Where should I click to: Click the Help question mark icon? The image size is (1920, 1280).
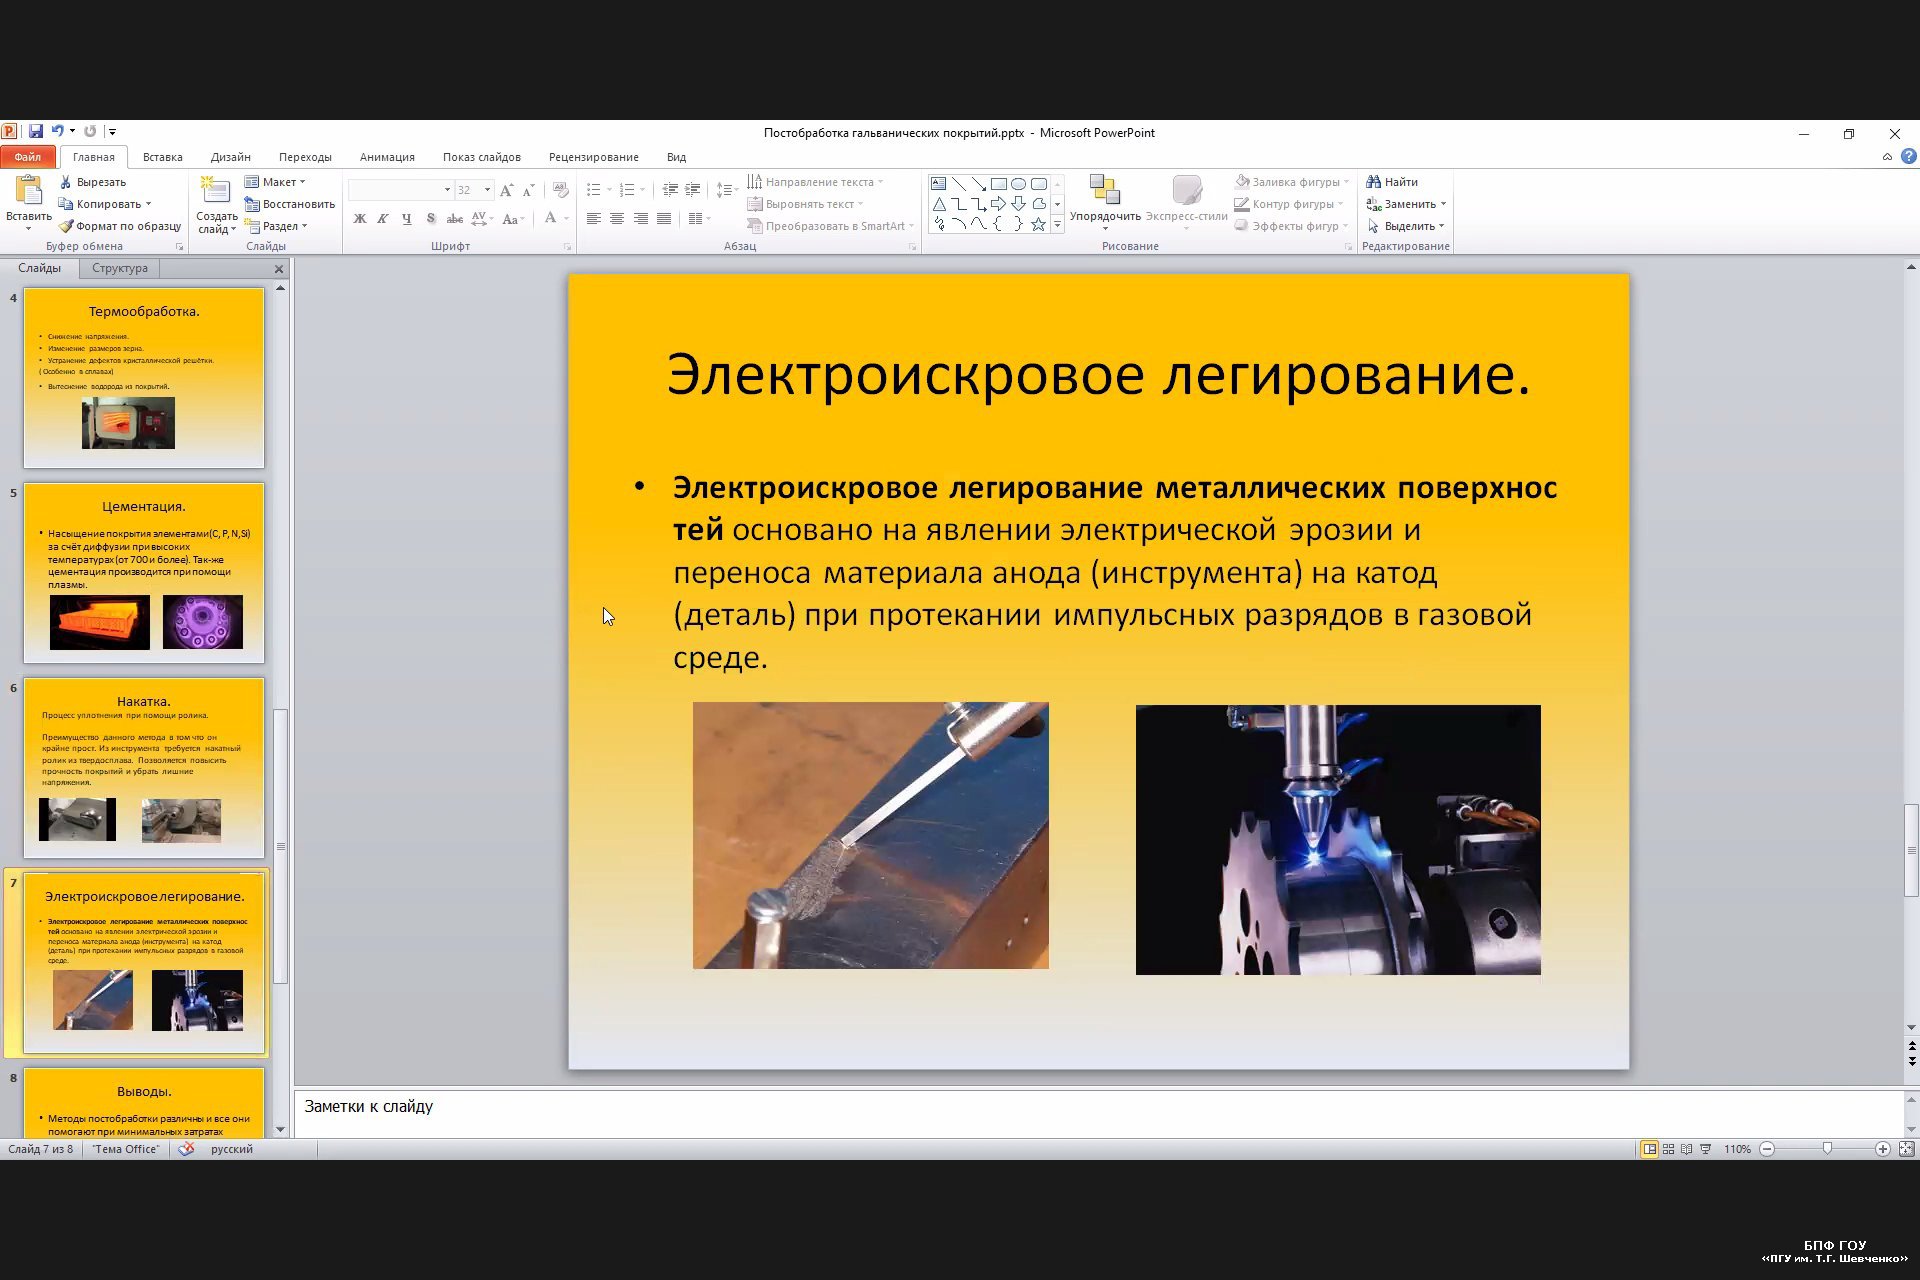pyautogui.click(x=1909, y=157)
